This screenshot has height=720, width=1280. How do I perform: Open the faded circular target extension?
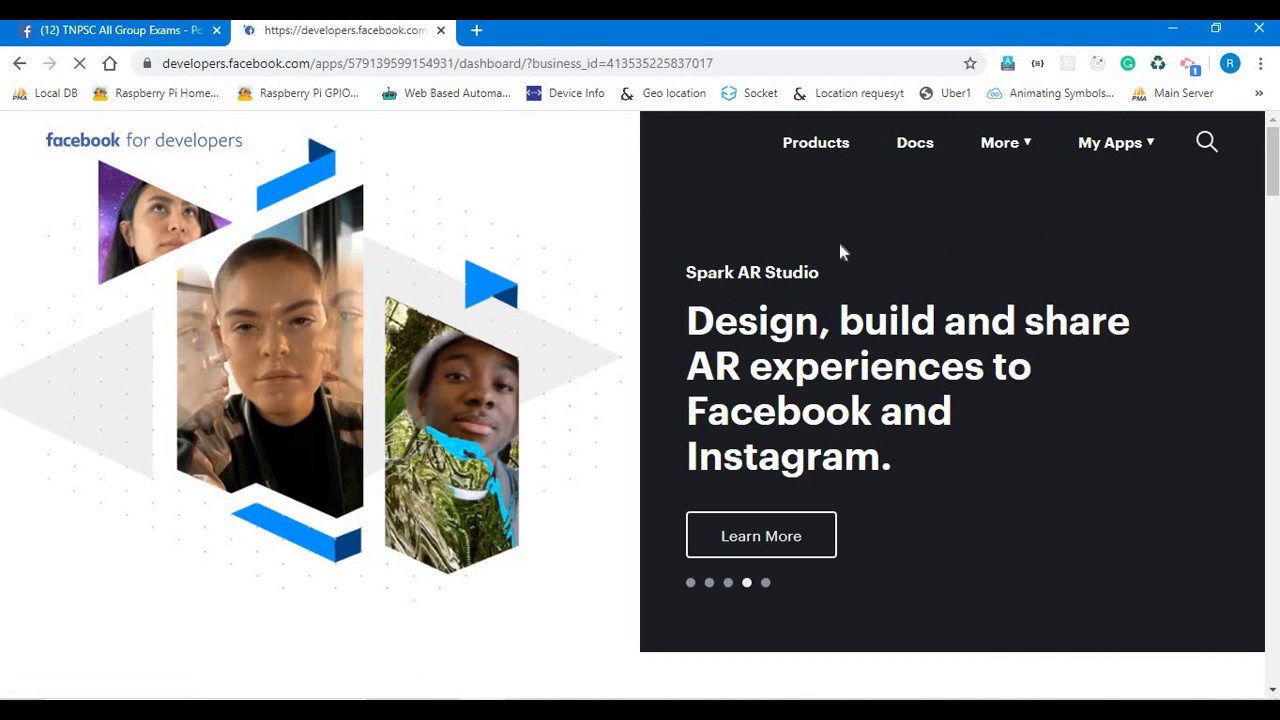pyautogui.click(x=1097, y=63)
